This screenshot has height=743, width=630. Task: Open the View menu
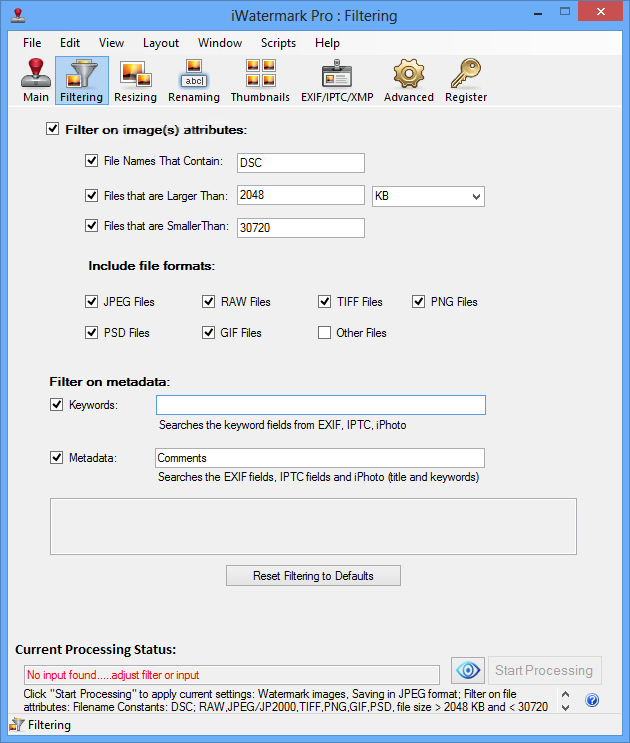point(111,43)
